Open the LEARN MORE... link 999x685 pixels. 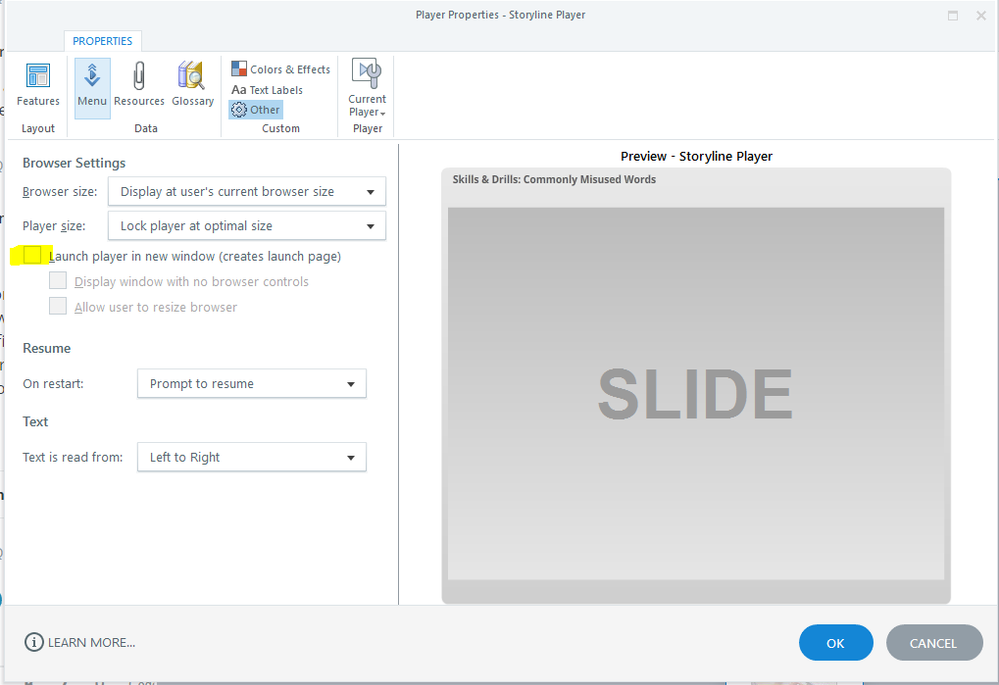[x=92, y=642]
